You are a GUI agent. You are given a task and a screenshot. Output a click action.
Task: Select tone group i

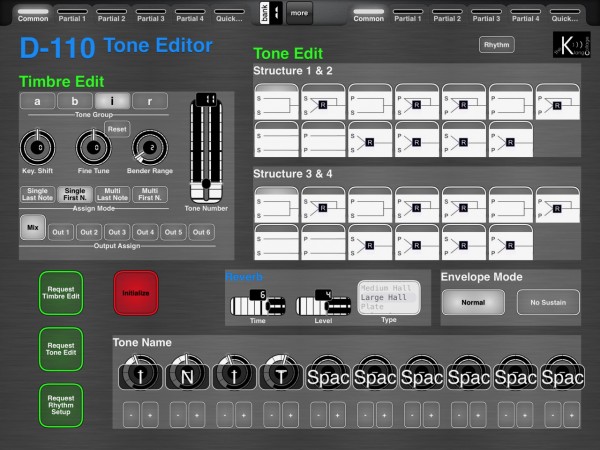point(112,101)
